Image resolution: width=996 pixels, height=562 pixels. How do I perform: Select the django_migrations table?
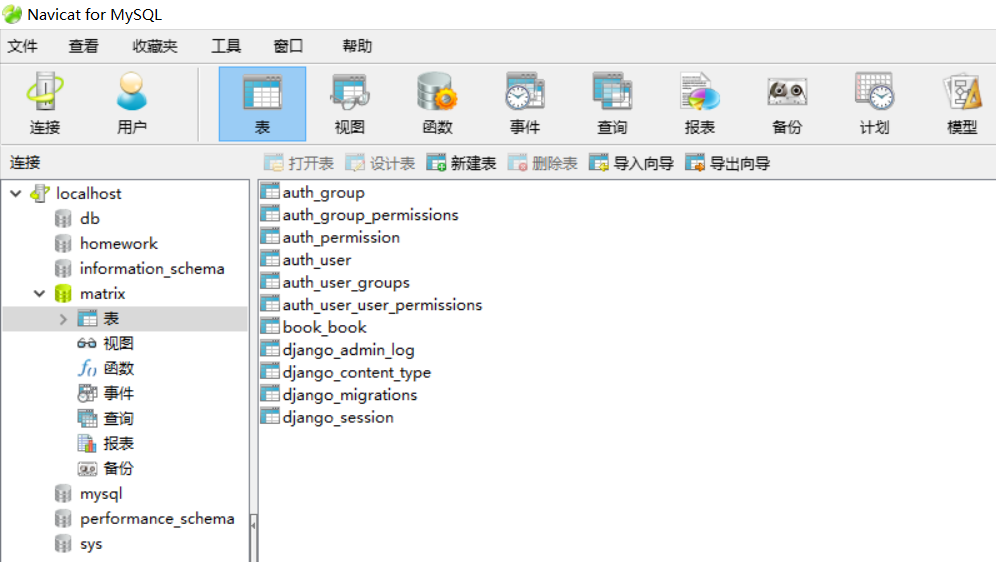pyautogui.click(x=350, y=394)
